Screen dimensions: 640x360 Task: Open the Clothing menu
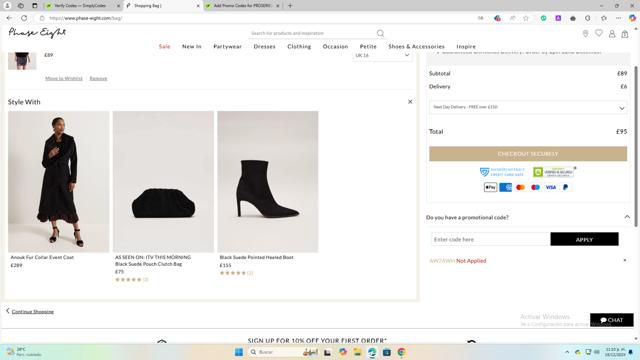coord(299,47)
